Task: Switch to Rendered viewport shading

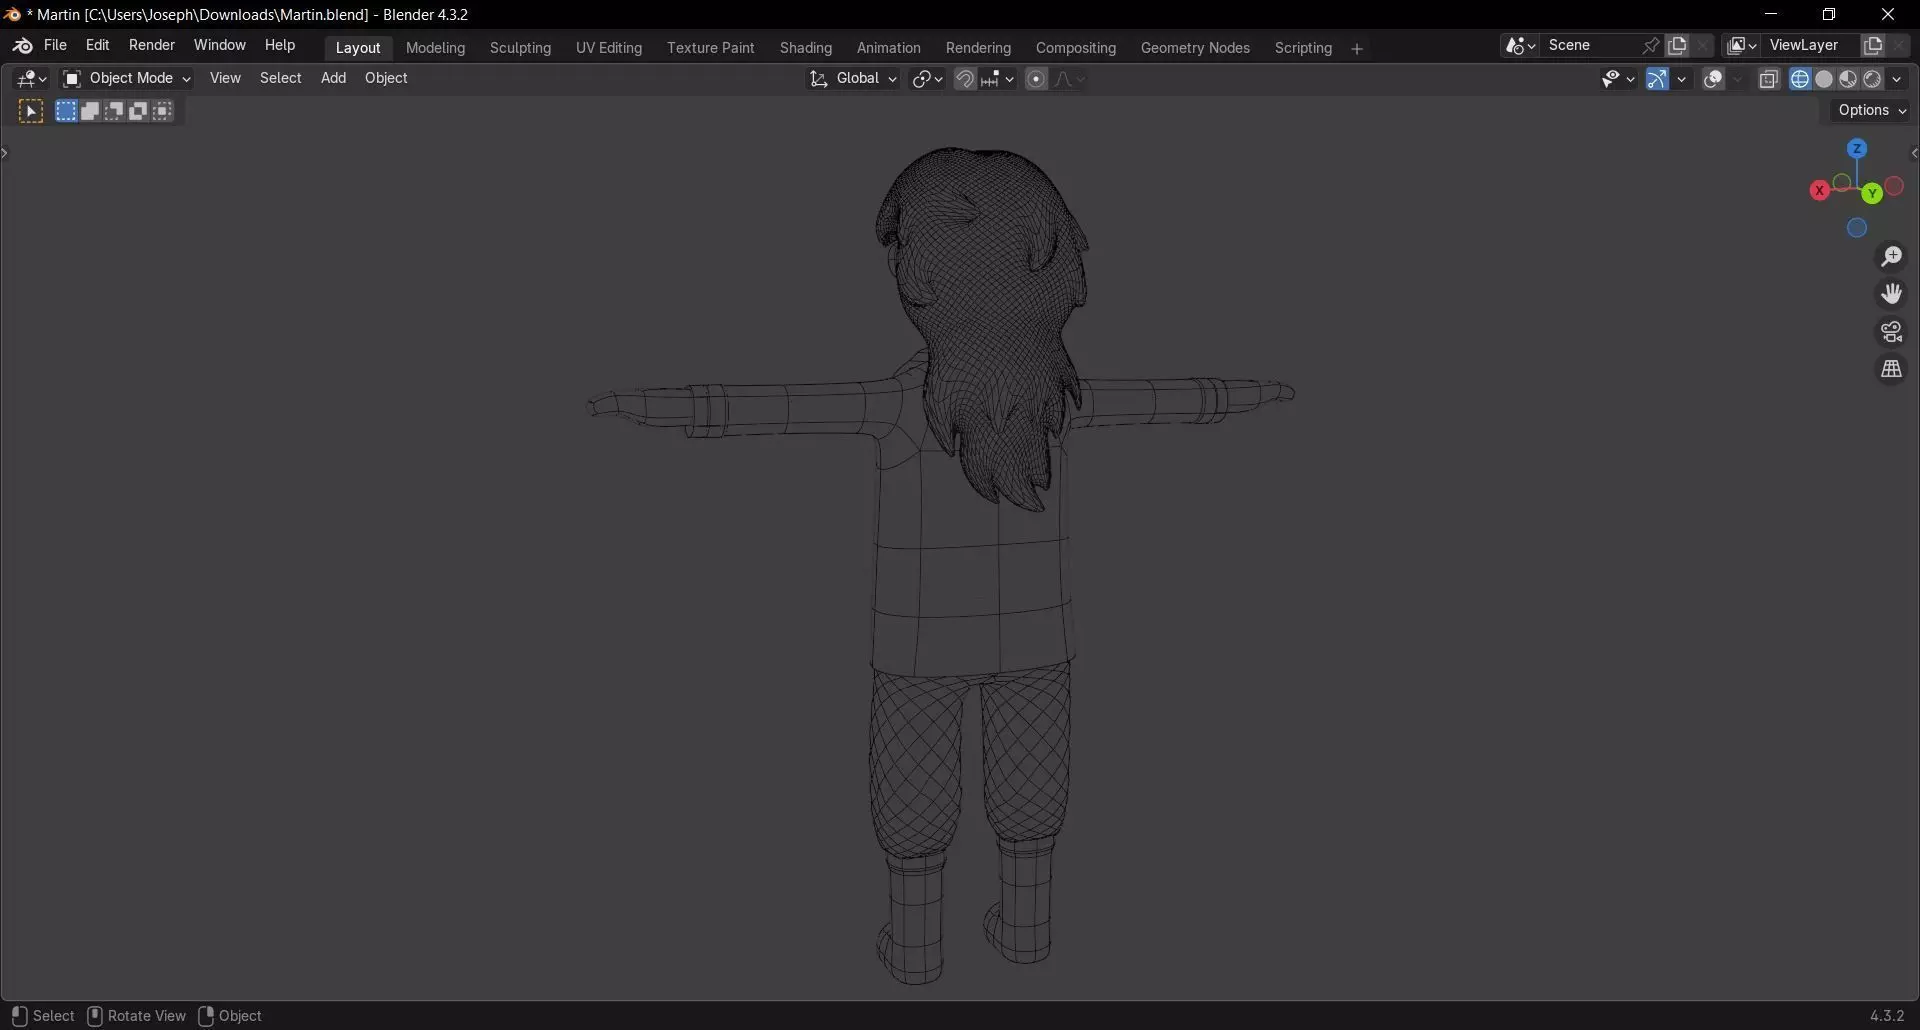Action: click(x=1872, y=79)
